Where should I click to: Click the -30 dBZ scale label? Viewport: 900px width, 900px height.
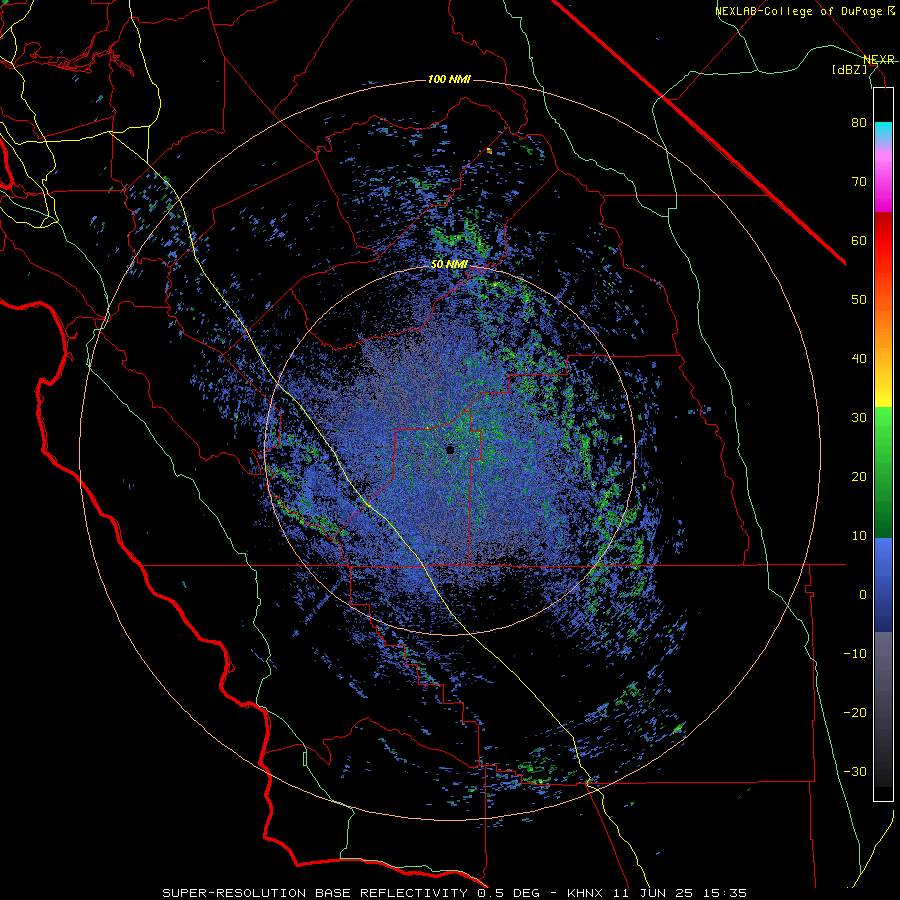click(855, 771)
